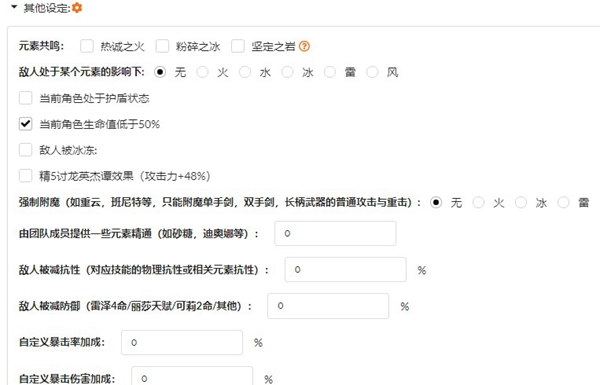Pick 冰 for enemy element influence
Image resolution: width=600 pixels, height=385 pixels.
click(287, 72)
